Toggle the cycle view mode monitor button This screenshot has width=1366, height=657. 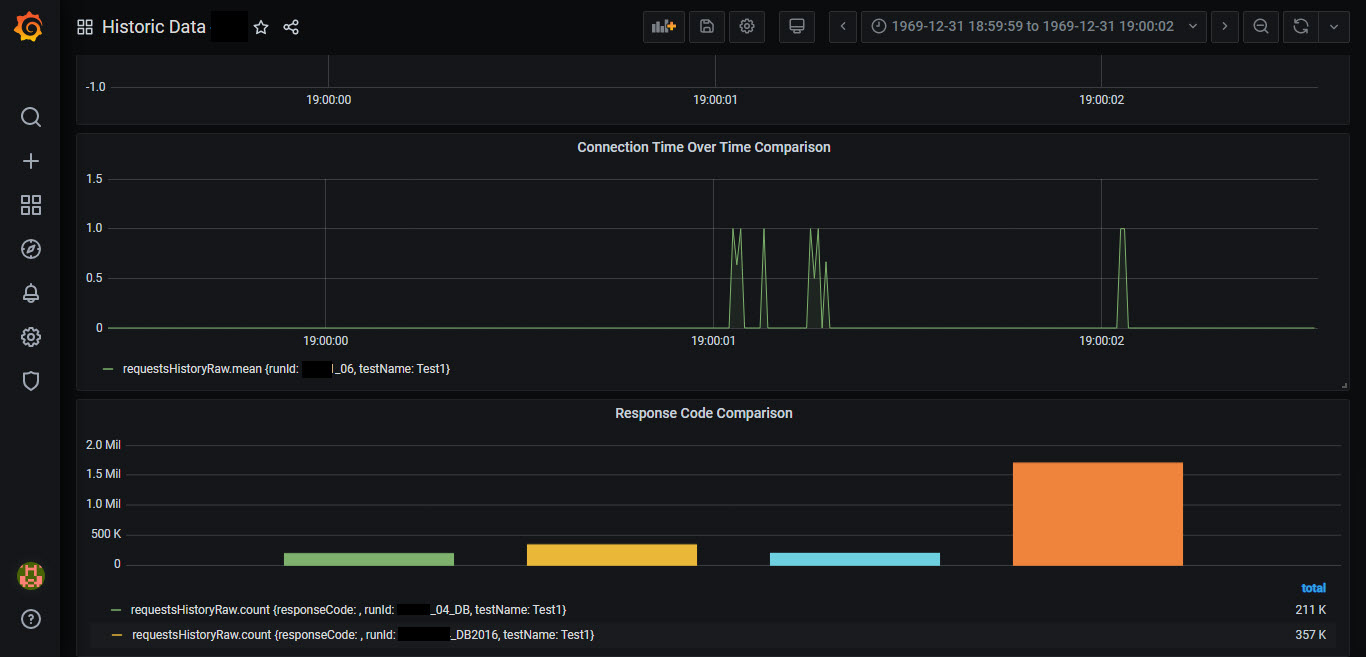point(797,27)
